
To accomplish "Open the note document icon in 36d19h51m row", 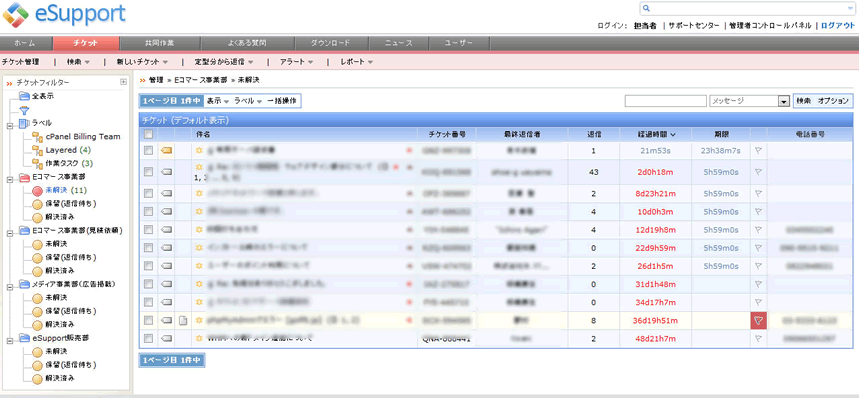I will pyautogui.click(x=184, y=320).
